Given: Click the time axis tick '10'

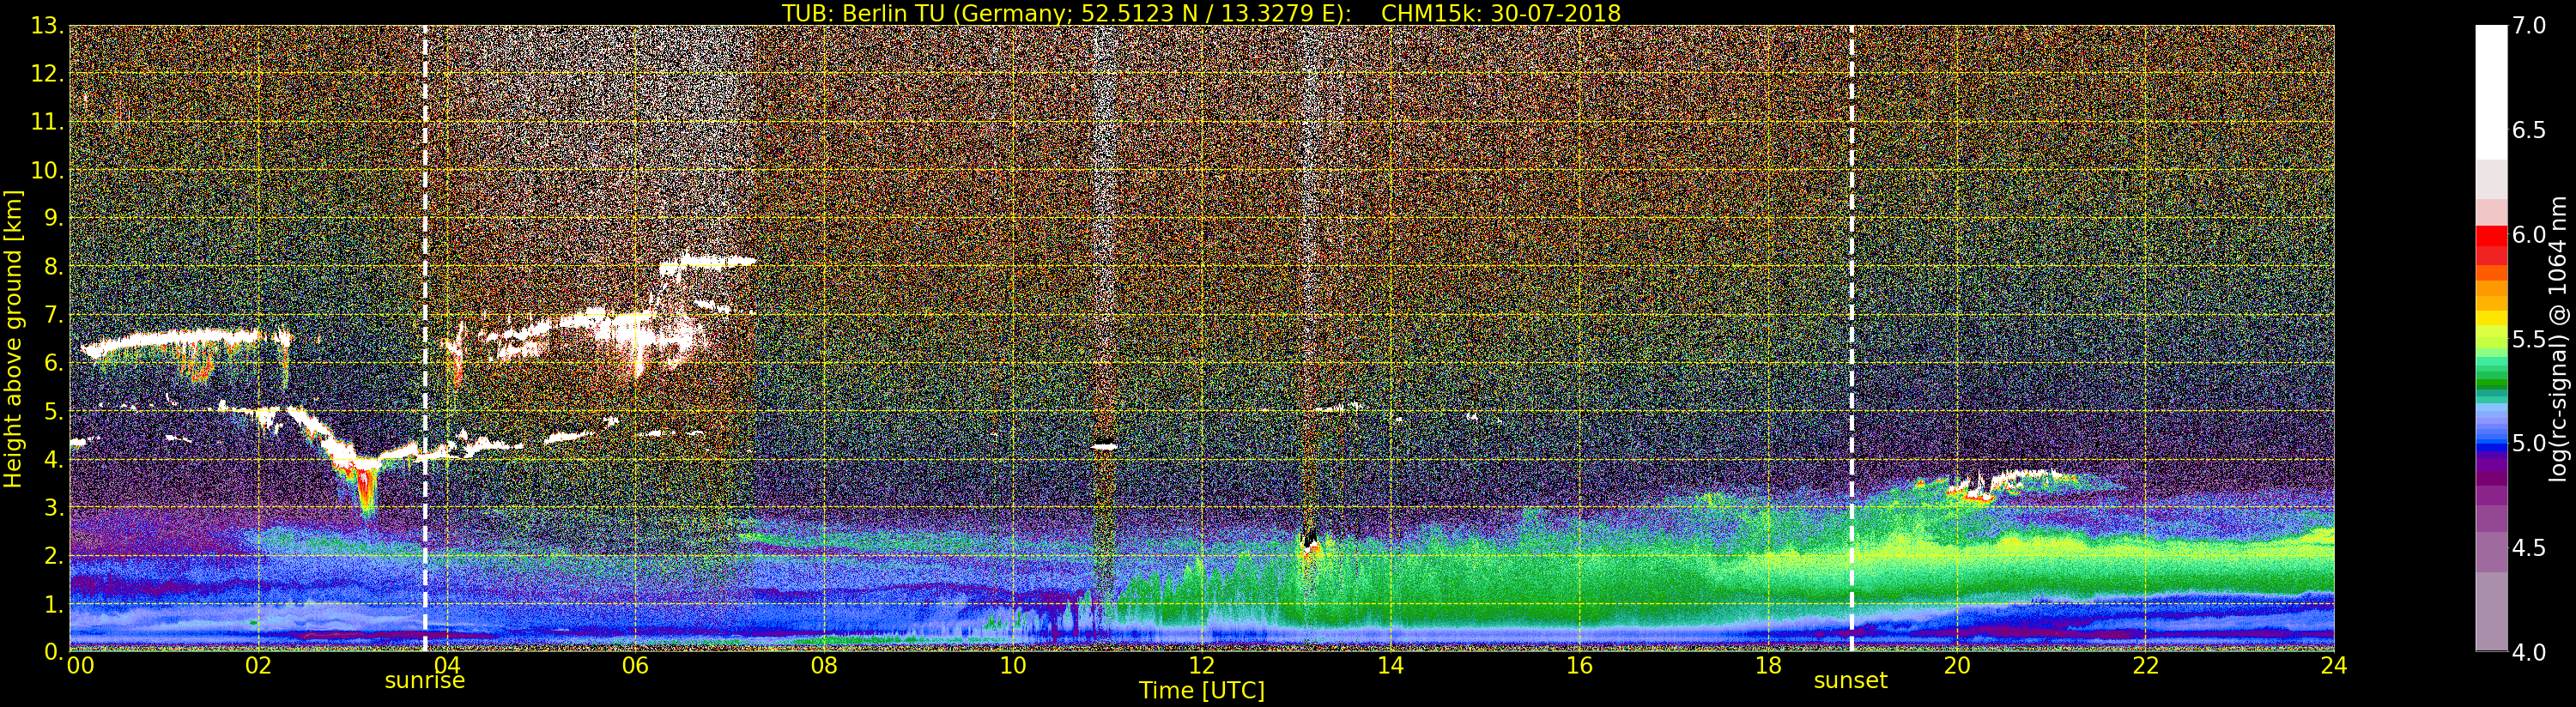Looking at the screenshot, I should point(1013,665).
